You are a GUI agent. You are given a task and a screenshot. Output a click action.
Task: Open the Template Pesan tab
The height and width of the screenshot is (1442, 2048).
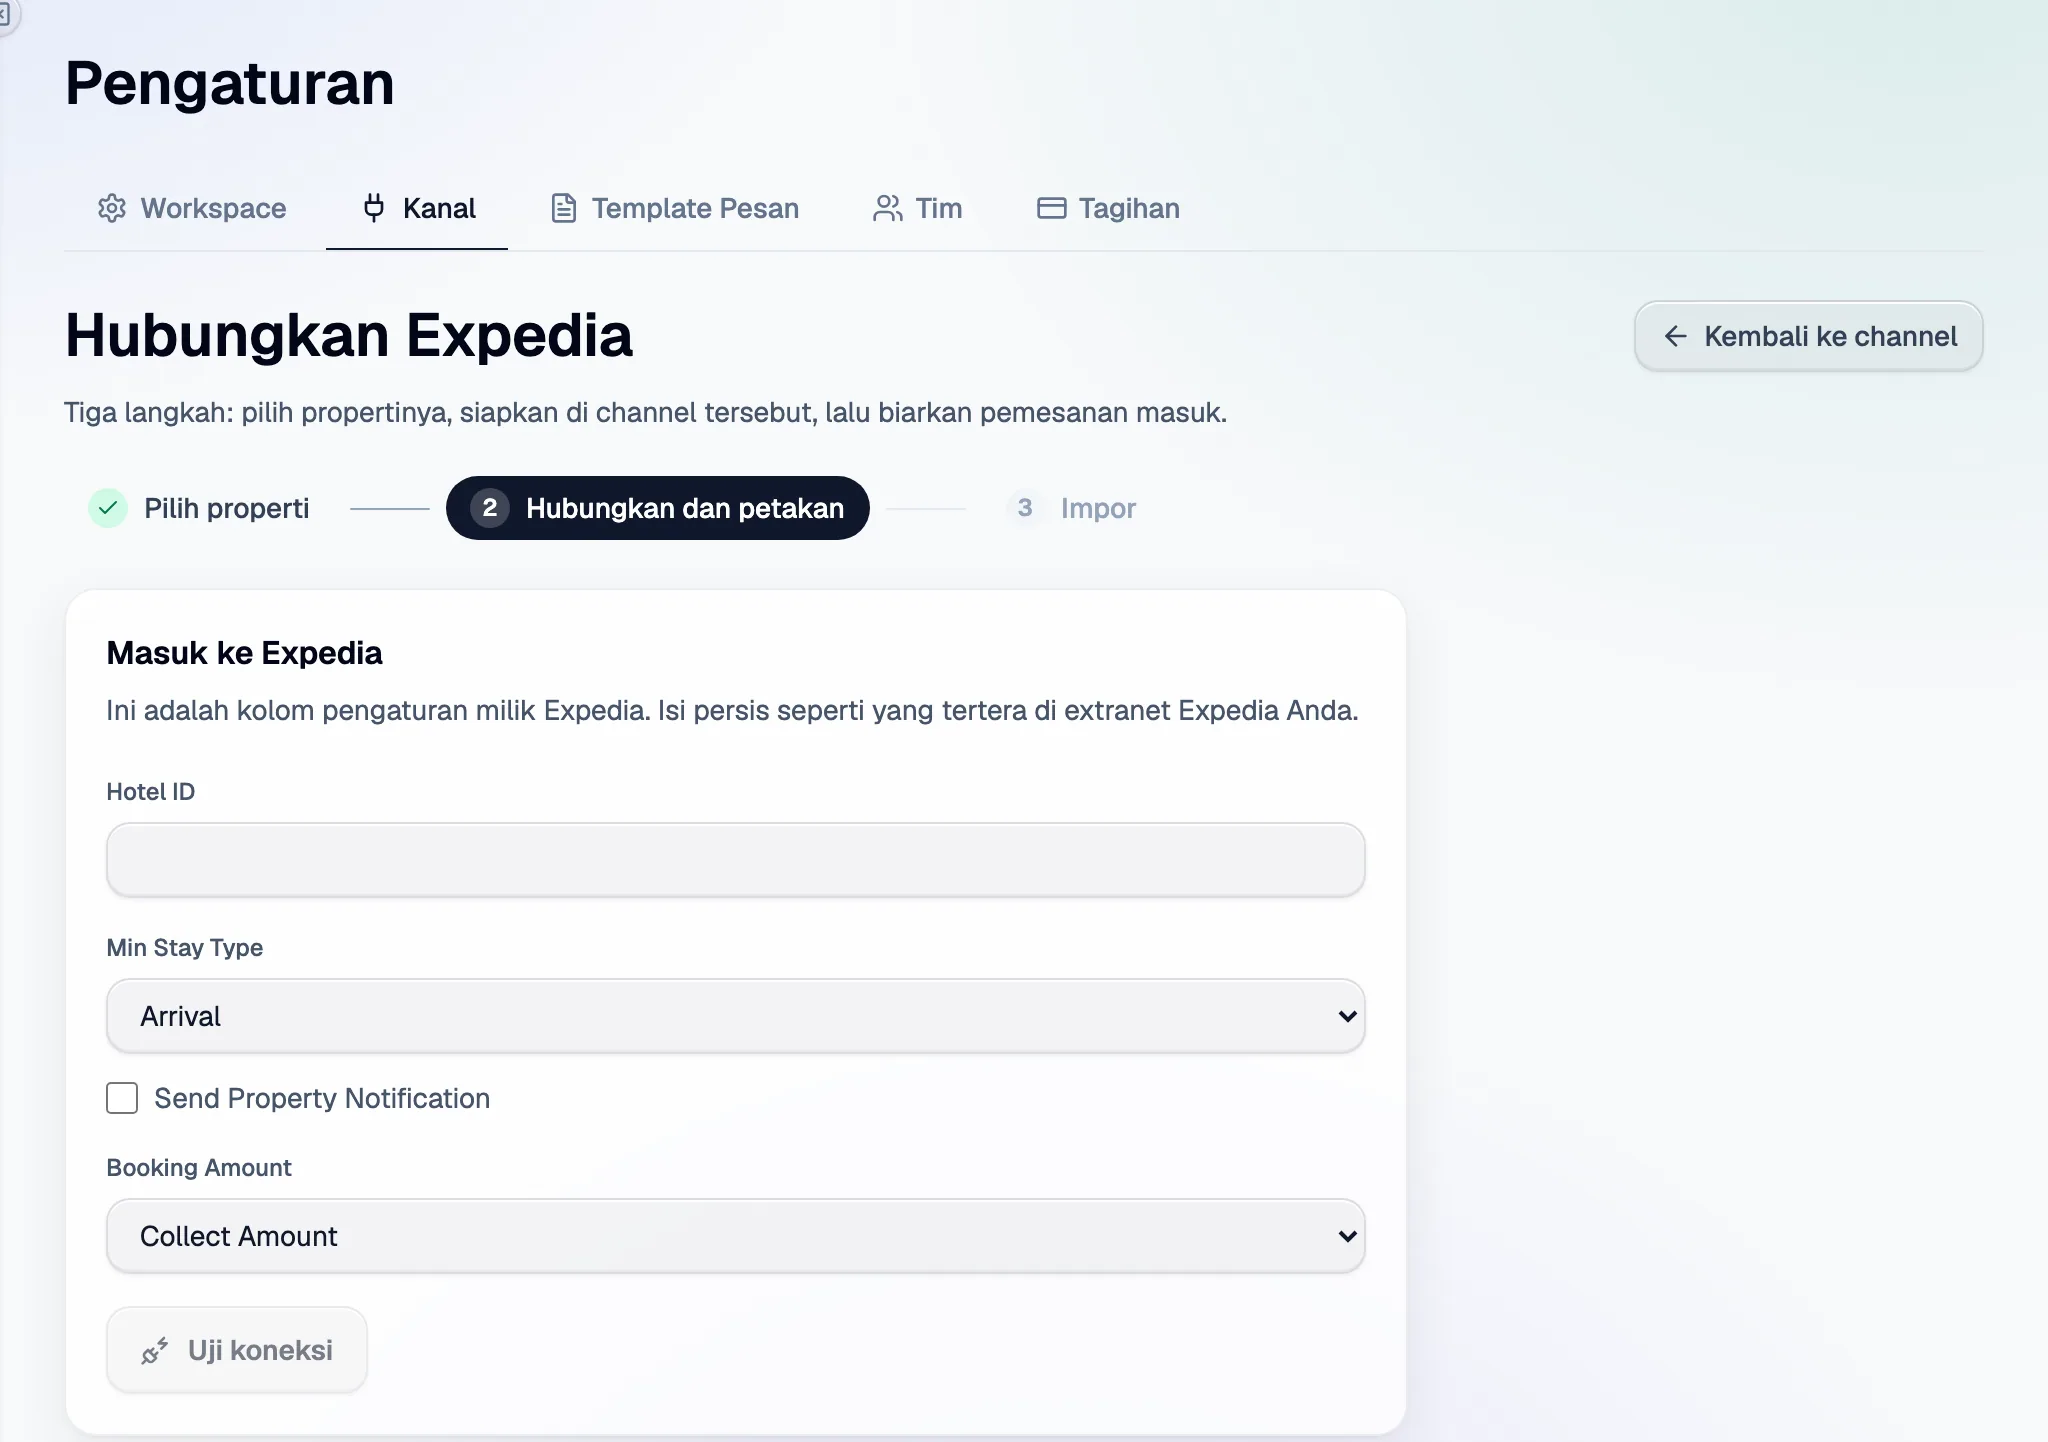click(675, 208)
